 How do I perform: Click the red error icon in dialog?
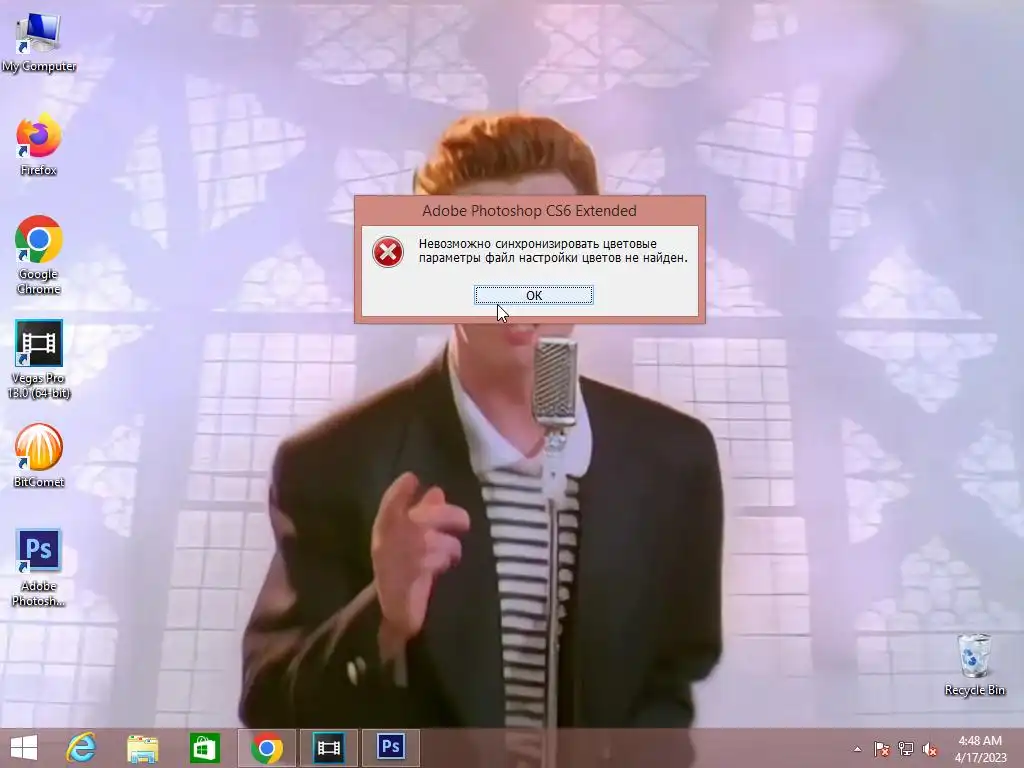click(388, 252)
